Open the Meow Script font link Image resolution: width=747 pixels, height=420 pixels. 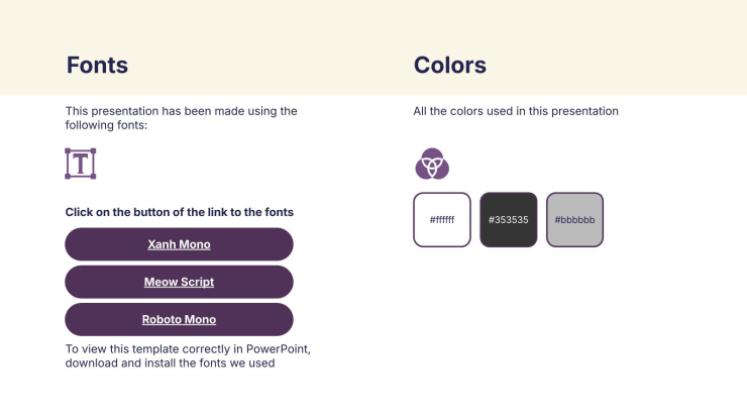pyautogui.click(x=179, y=282)
